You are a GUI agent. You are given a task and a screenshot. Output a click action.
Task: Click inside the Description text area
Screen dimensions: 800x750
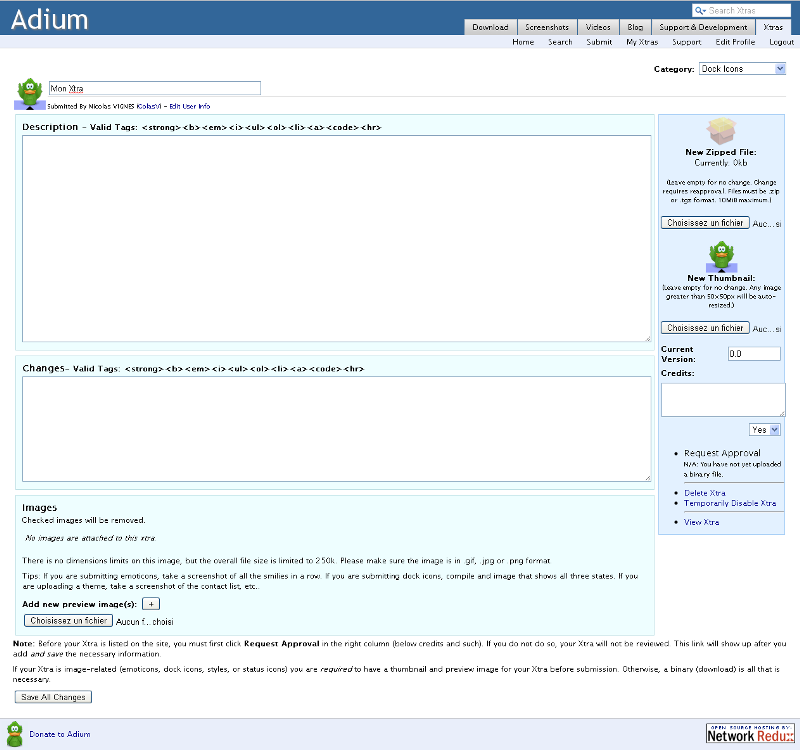[x=336, y=238]
